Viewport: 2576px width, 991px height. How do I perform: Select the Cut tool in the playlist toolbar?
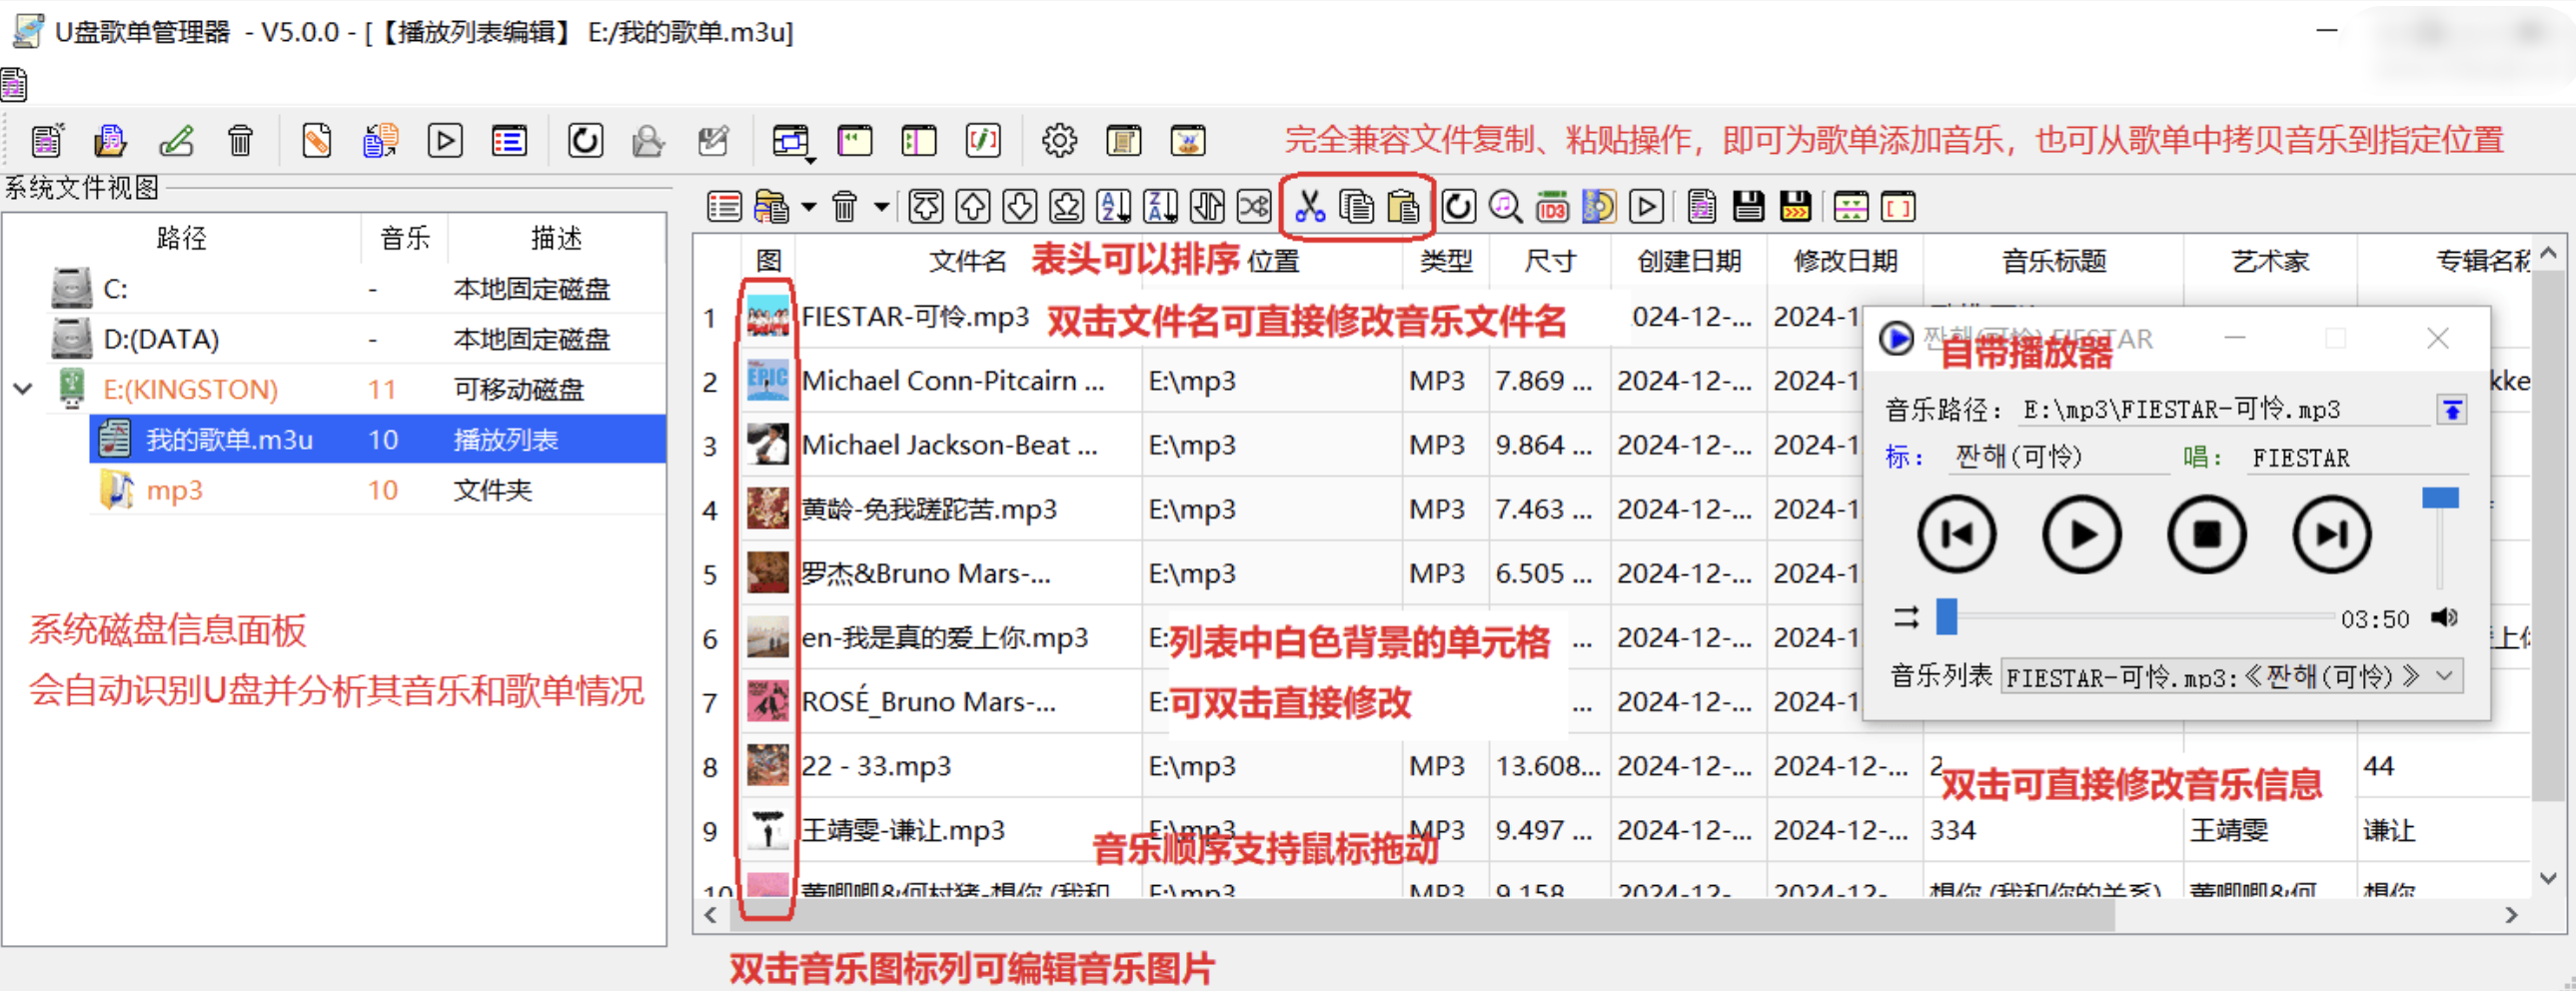click(1311, 206)
